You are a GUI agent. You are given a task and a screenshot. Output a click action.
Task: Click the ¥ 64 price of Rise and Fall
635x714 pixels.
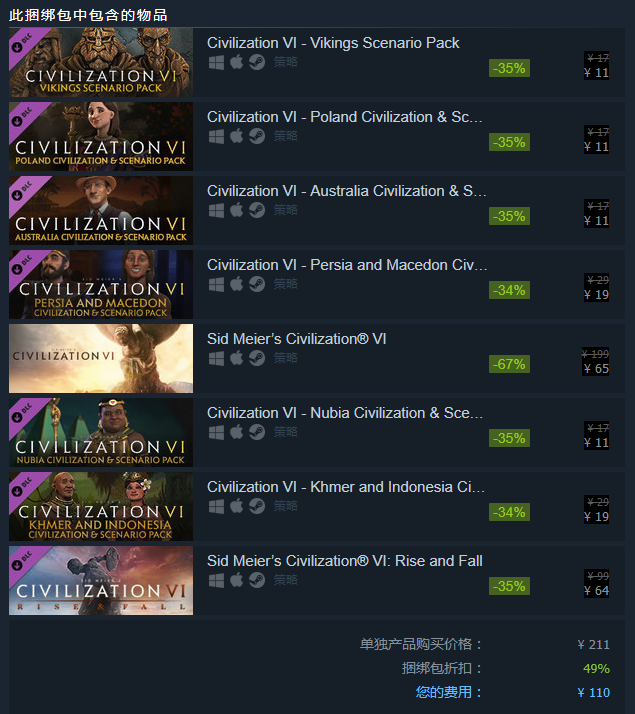tap(596, 591)
